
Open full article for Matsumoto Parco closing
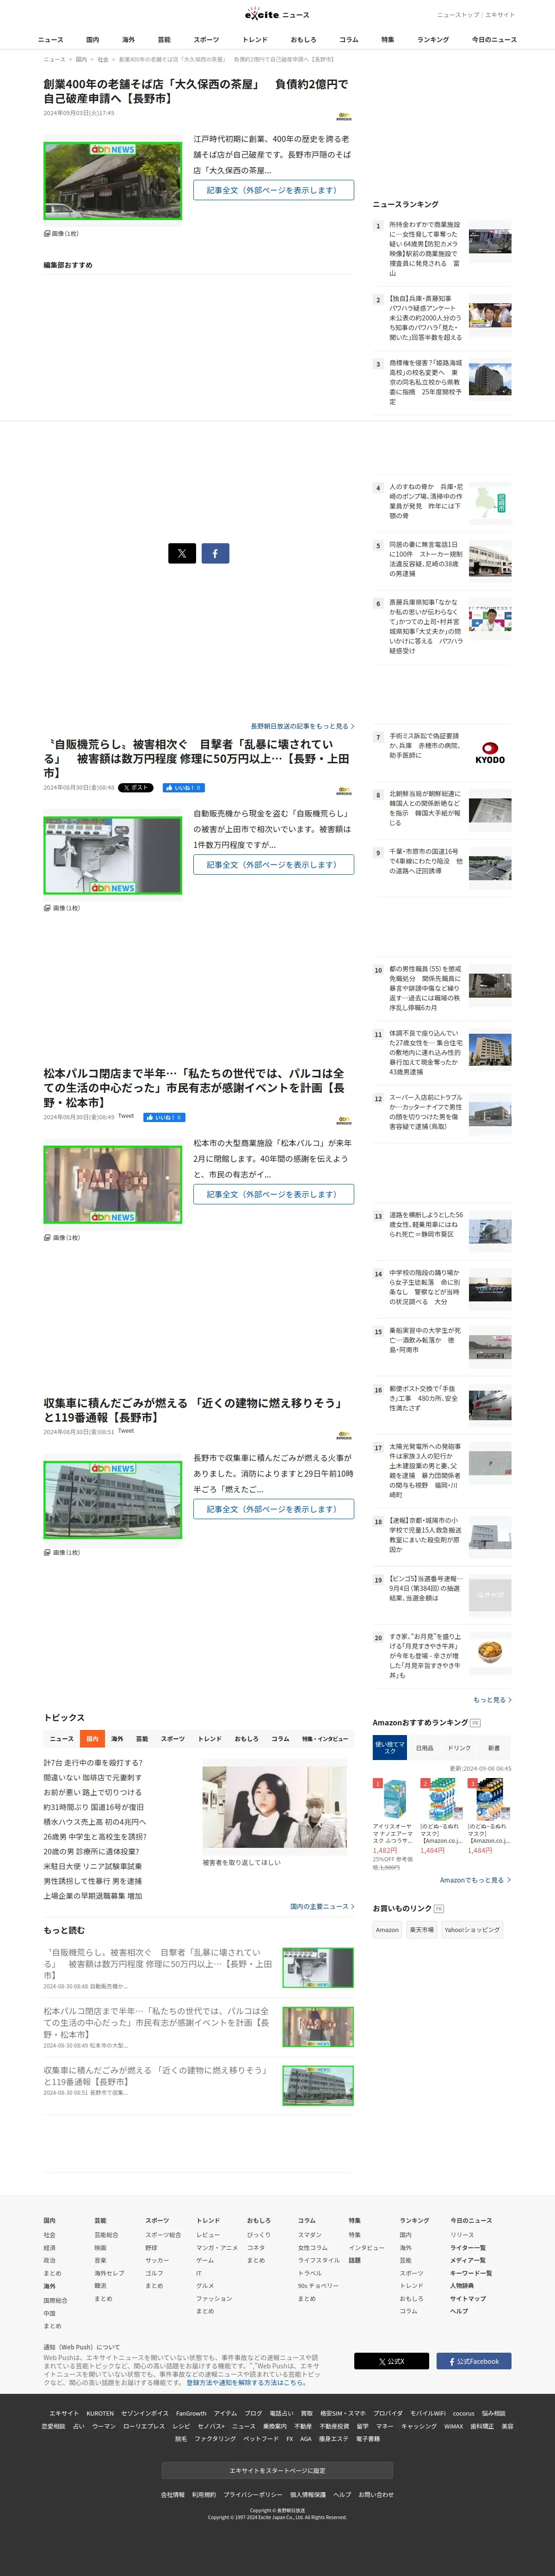pos(273,1194)
